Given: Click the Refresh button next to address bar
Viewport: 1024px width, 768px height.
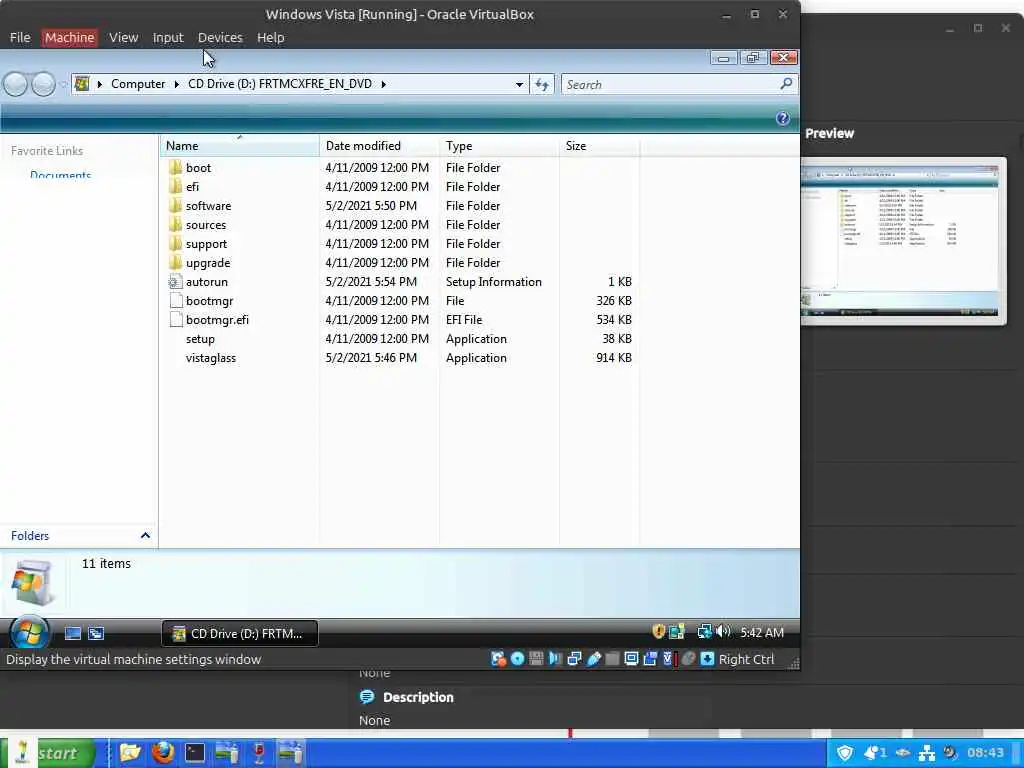Looking at the screenshot, I should click(x=542, y=84).
